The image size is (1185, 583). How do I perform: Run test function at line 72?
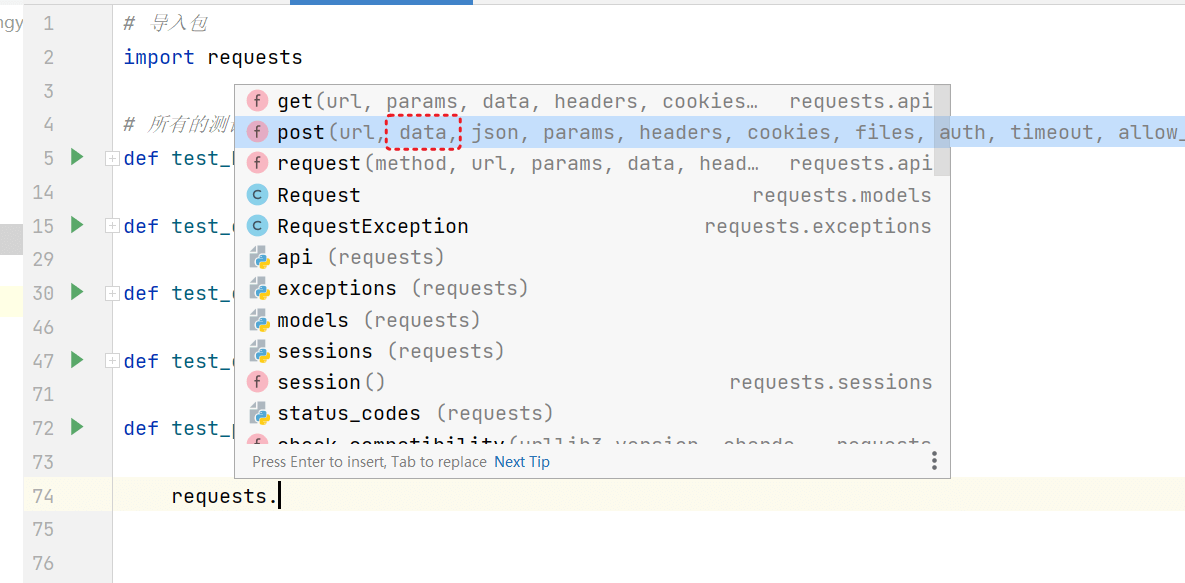[77, 427]
